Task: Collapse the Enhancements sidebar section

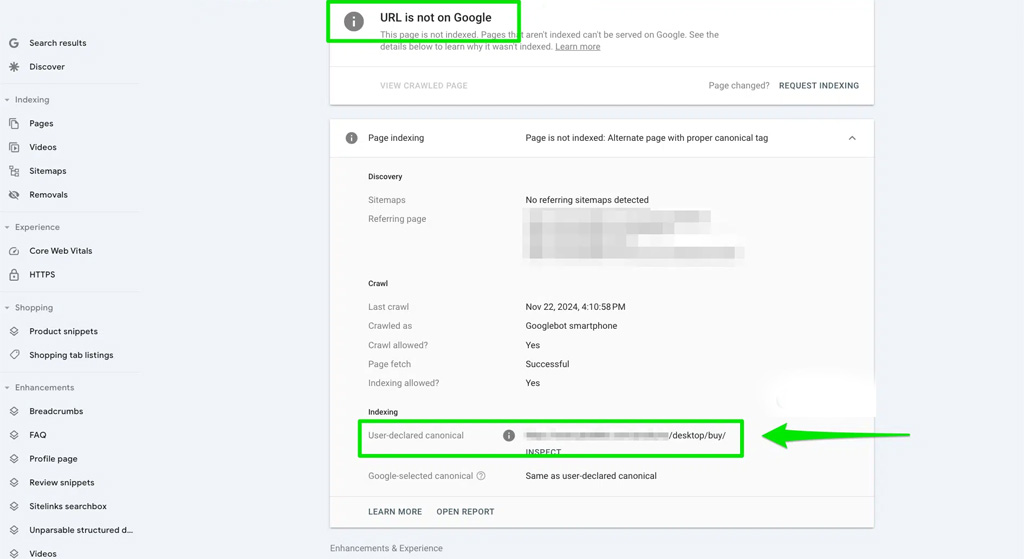Action: coord(7,388)
